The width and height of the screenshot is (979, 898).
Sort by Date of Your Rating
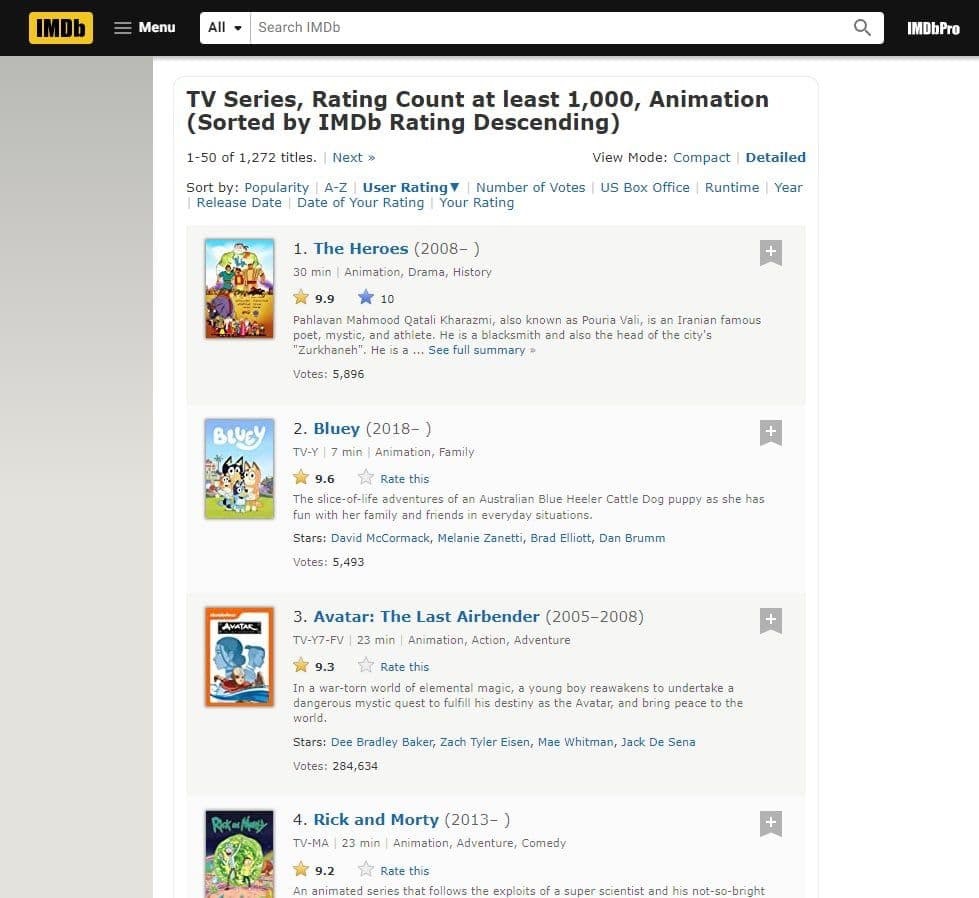(360, 202)
